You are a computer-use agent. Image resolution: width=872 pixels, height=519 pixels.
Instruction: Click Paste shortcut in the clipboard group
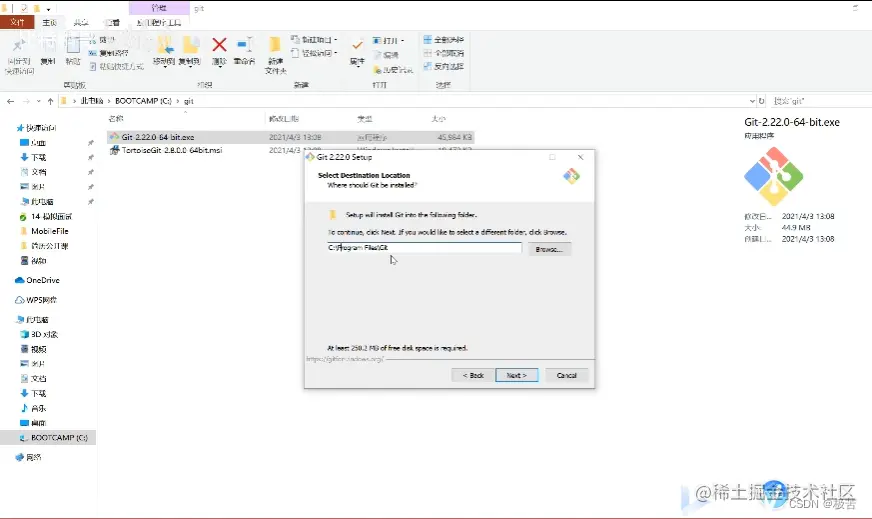pos(116,66)
